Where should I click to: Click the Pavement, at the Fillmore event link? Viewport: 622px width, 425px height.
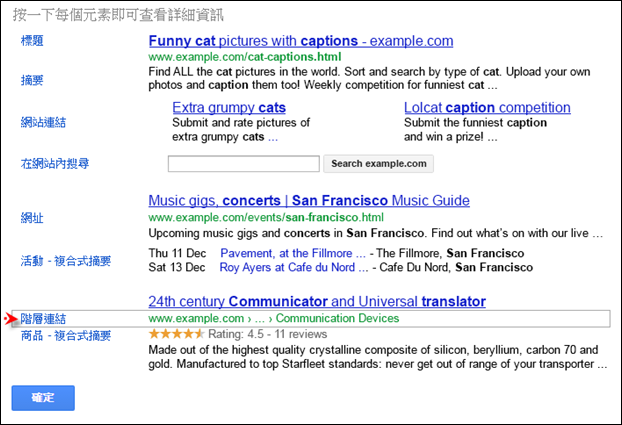(293, 253)
